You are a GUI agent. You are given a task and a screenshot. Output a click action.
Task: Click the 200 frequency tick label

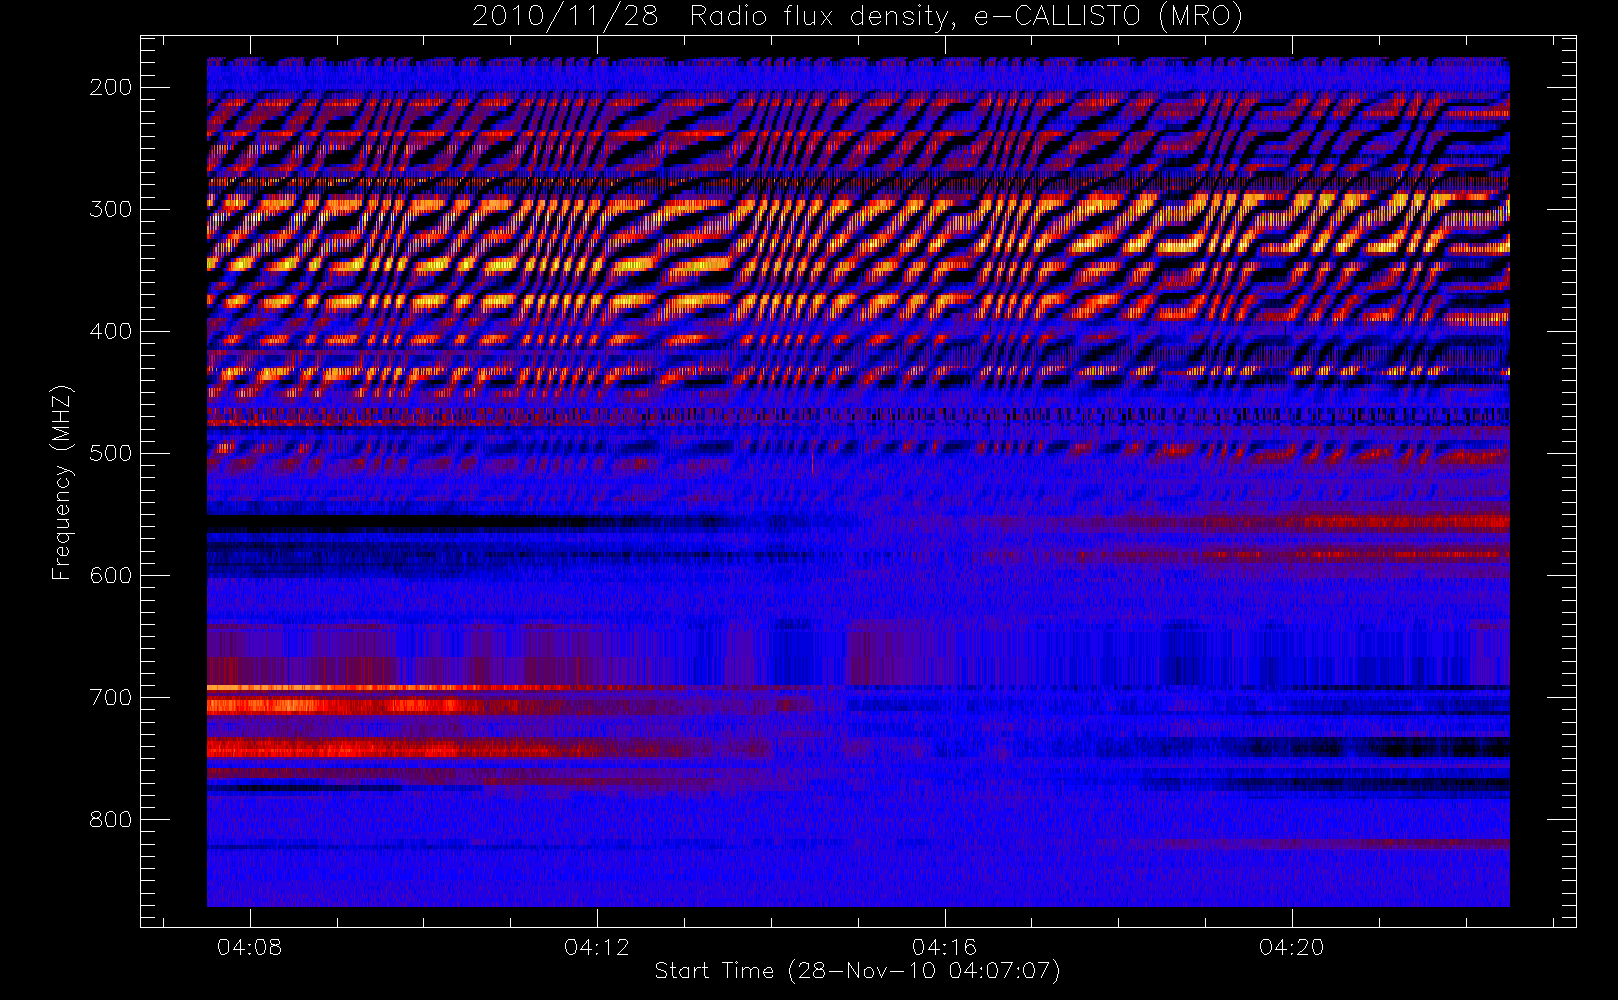tap(110, 87)
